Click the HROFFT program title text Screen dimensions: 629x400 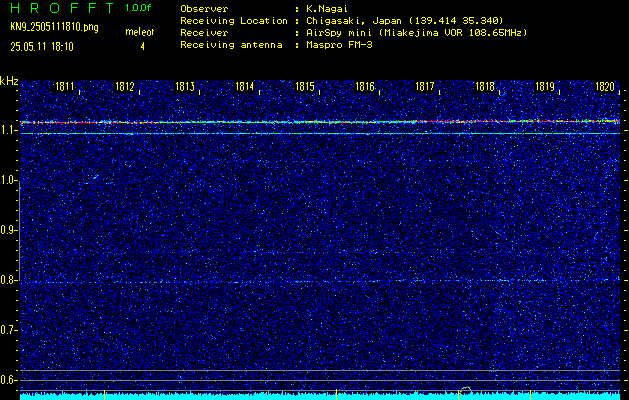pyautogui.click(x=63, y=8)
